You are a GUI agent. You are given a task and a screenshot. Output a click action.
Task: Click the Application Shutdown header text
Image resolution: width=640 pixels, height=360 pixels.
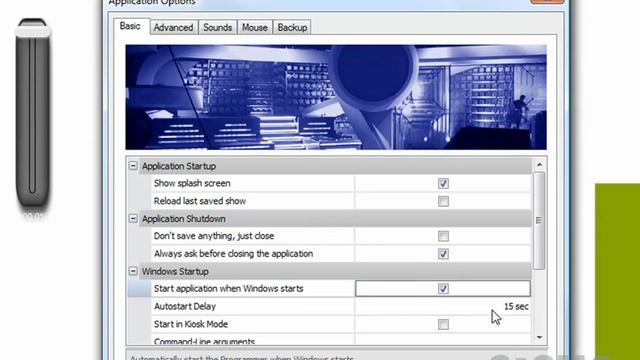[184, 219]
